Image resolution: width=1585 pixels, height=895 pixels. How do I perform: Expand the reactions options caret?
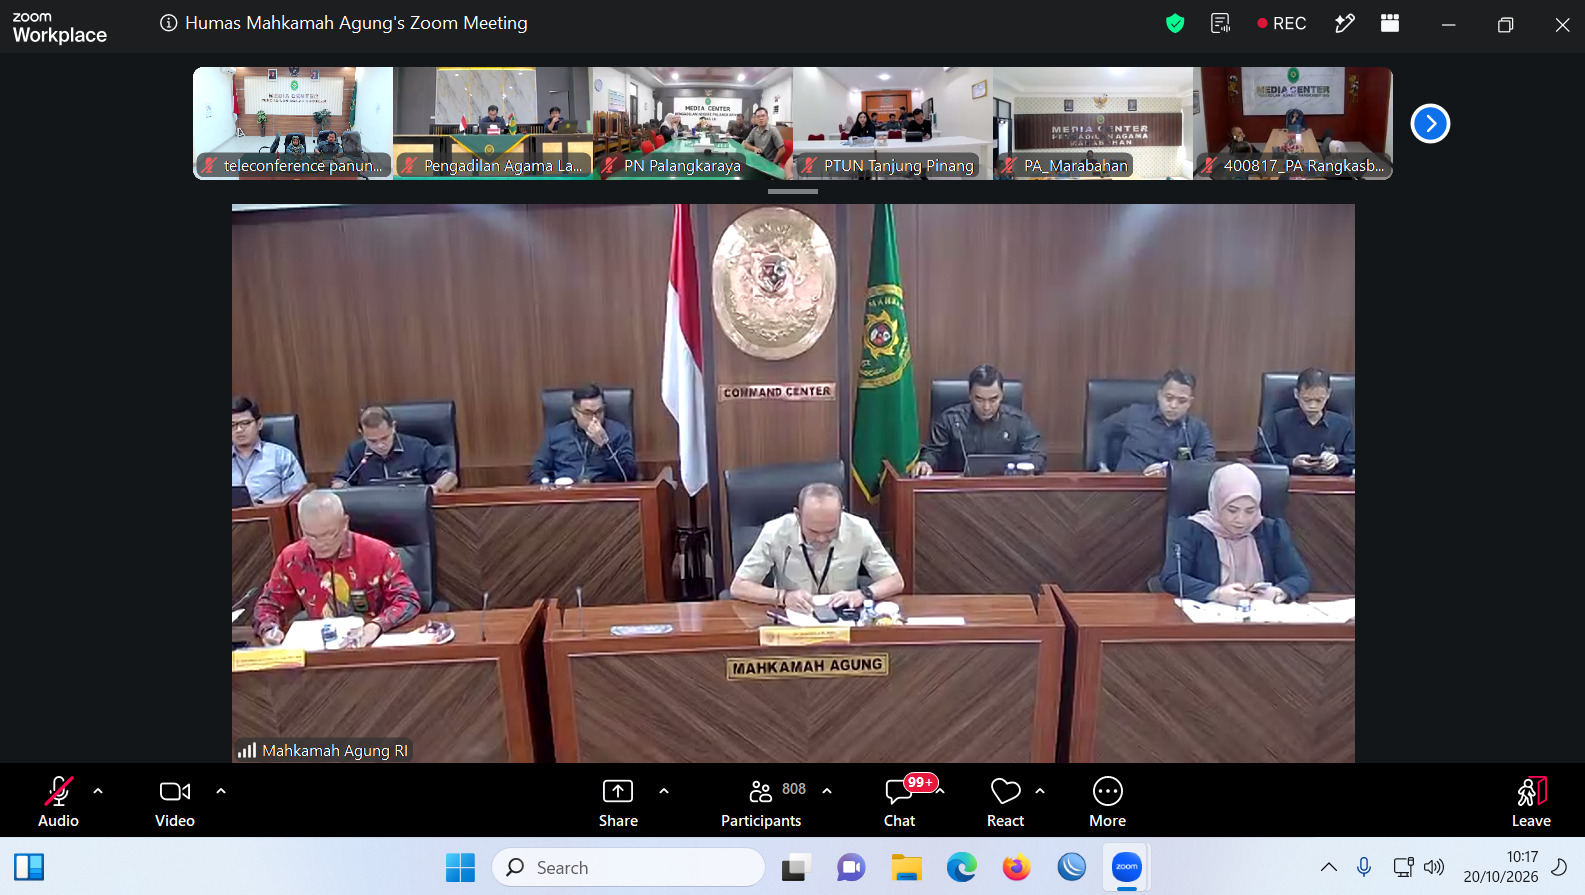tap(1040, 791)
